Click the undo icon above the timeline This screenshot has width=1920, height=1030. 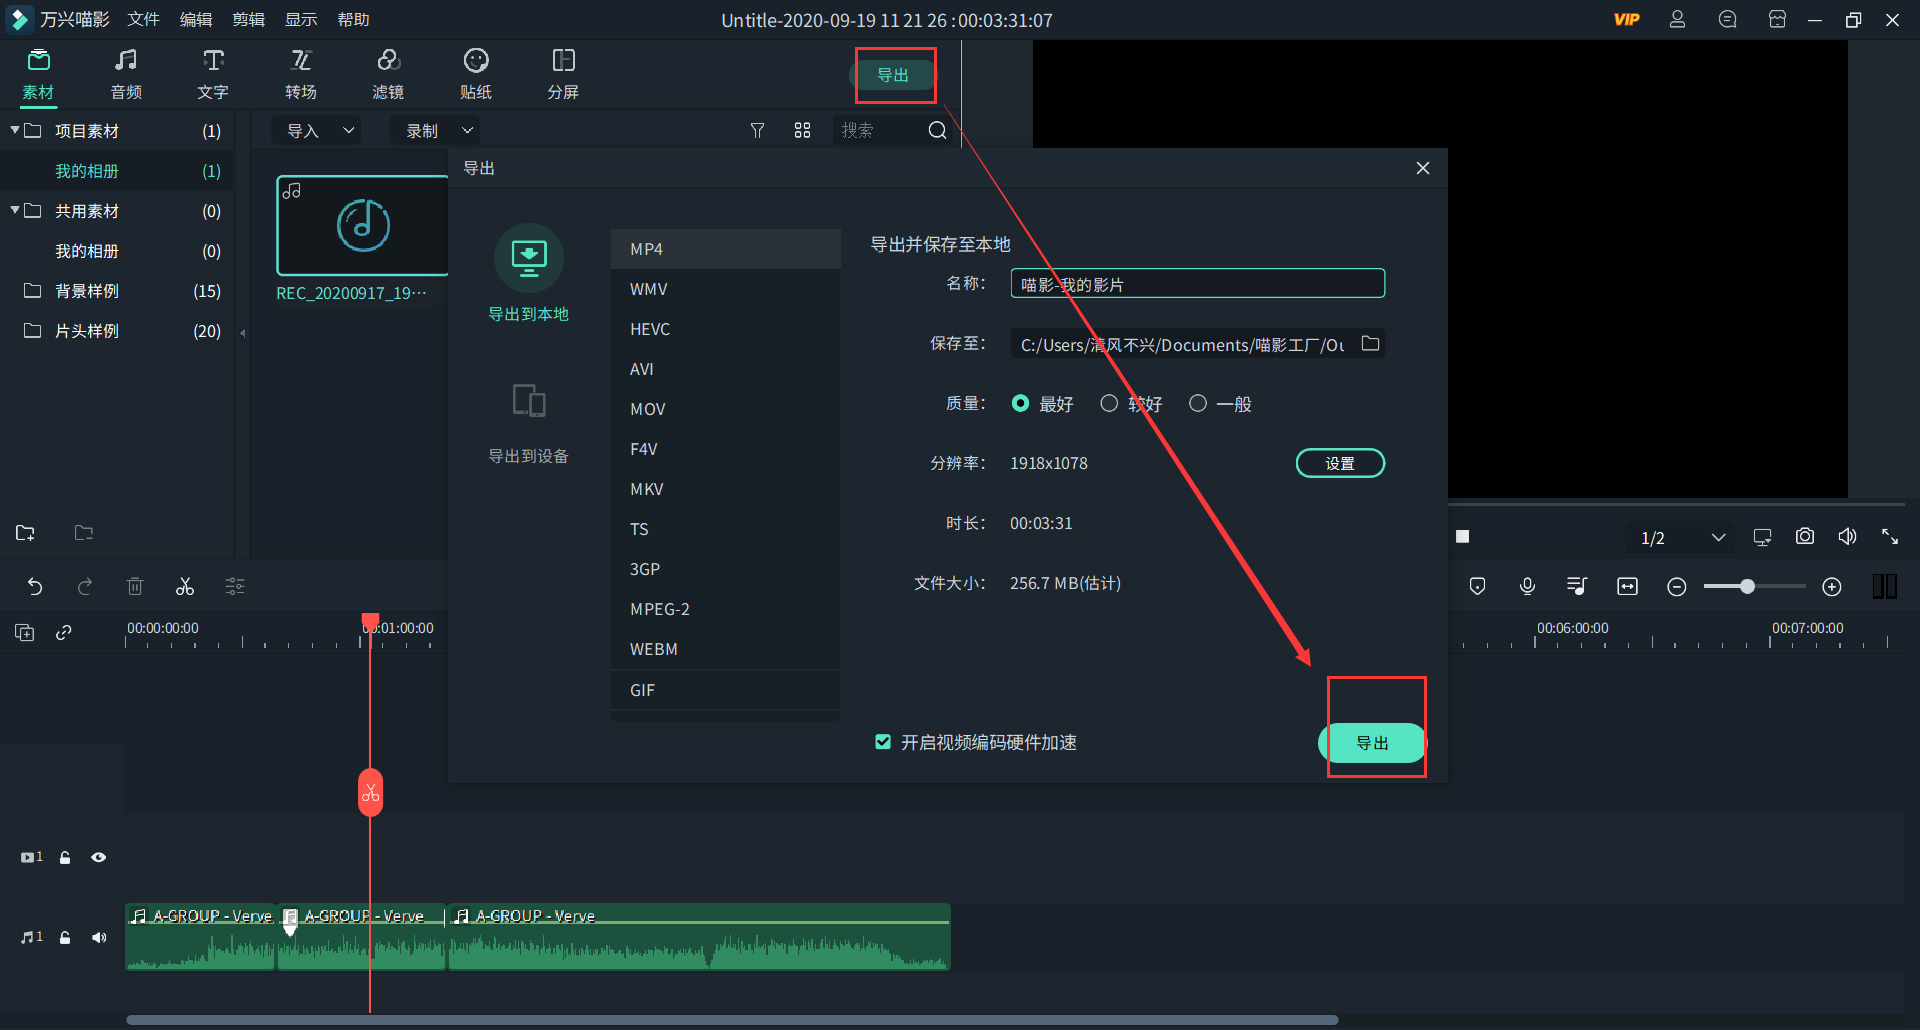(36, 586)
